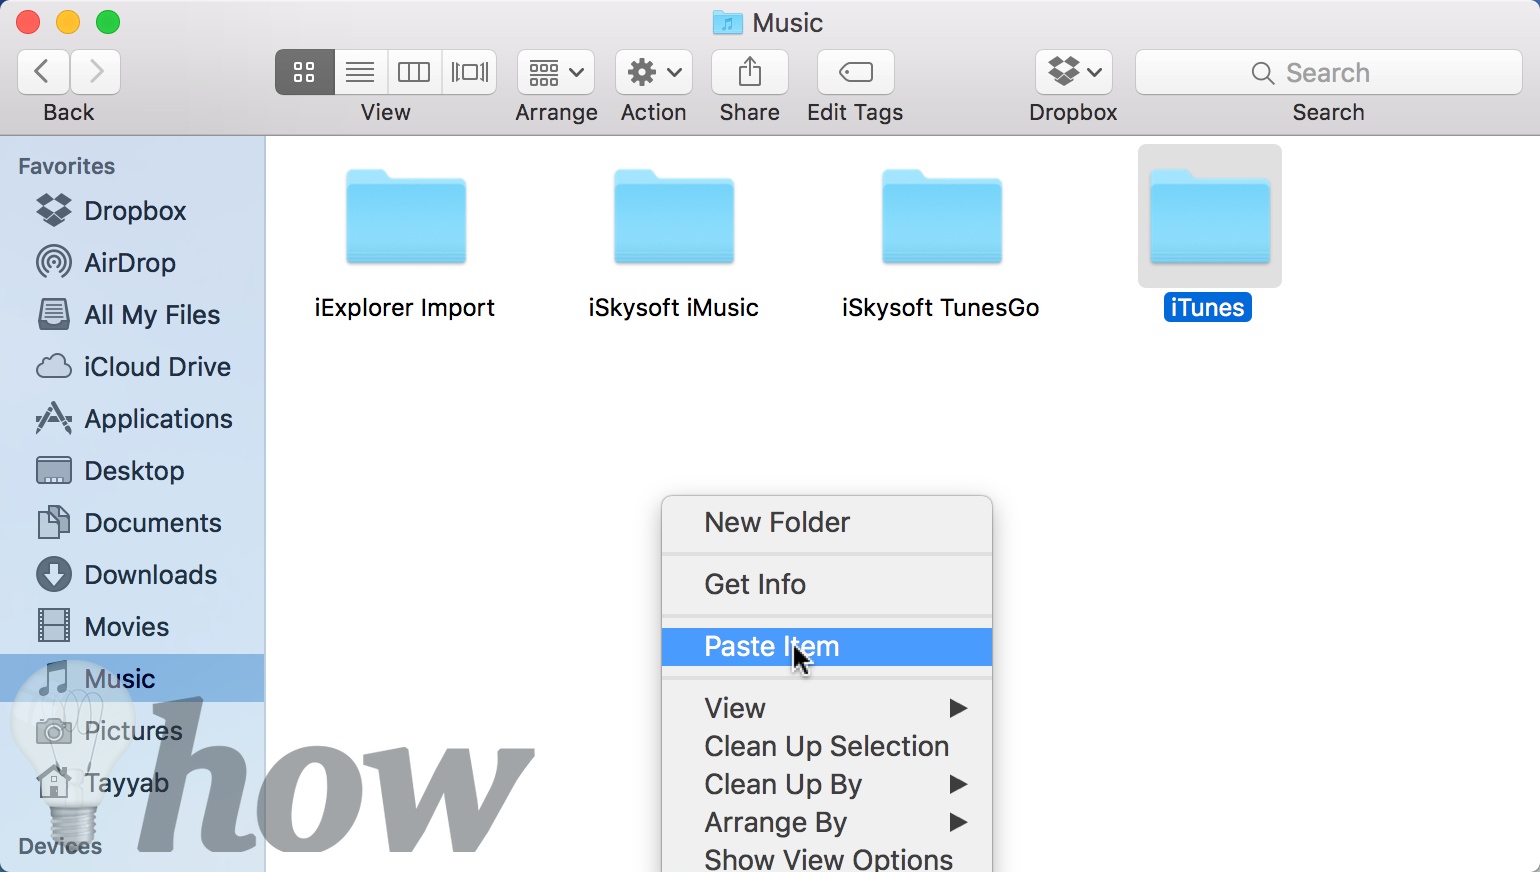Open All My Files in sidebar

click(x=132, y=315)
